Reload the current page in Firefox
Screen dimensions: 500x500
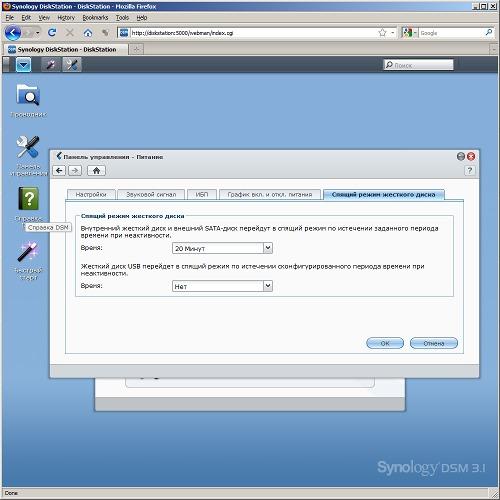[x=52, y=33]
